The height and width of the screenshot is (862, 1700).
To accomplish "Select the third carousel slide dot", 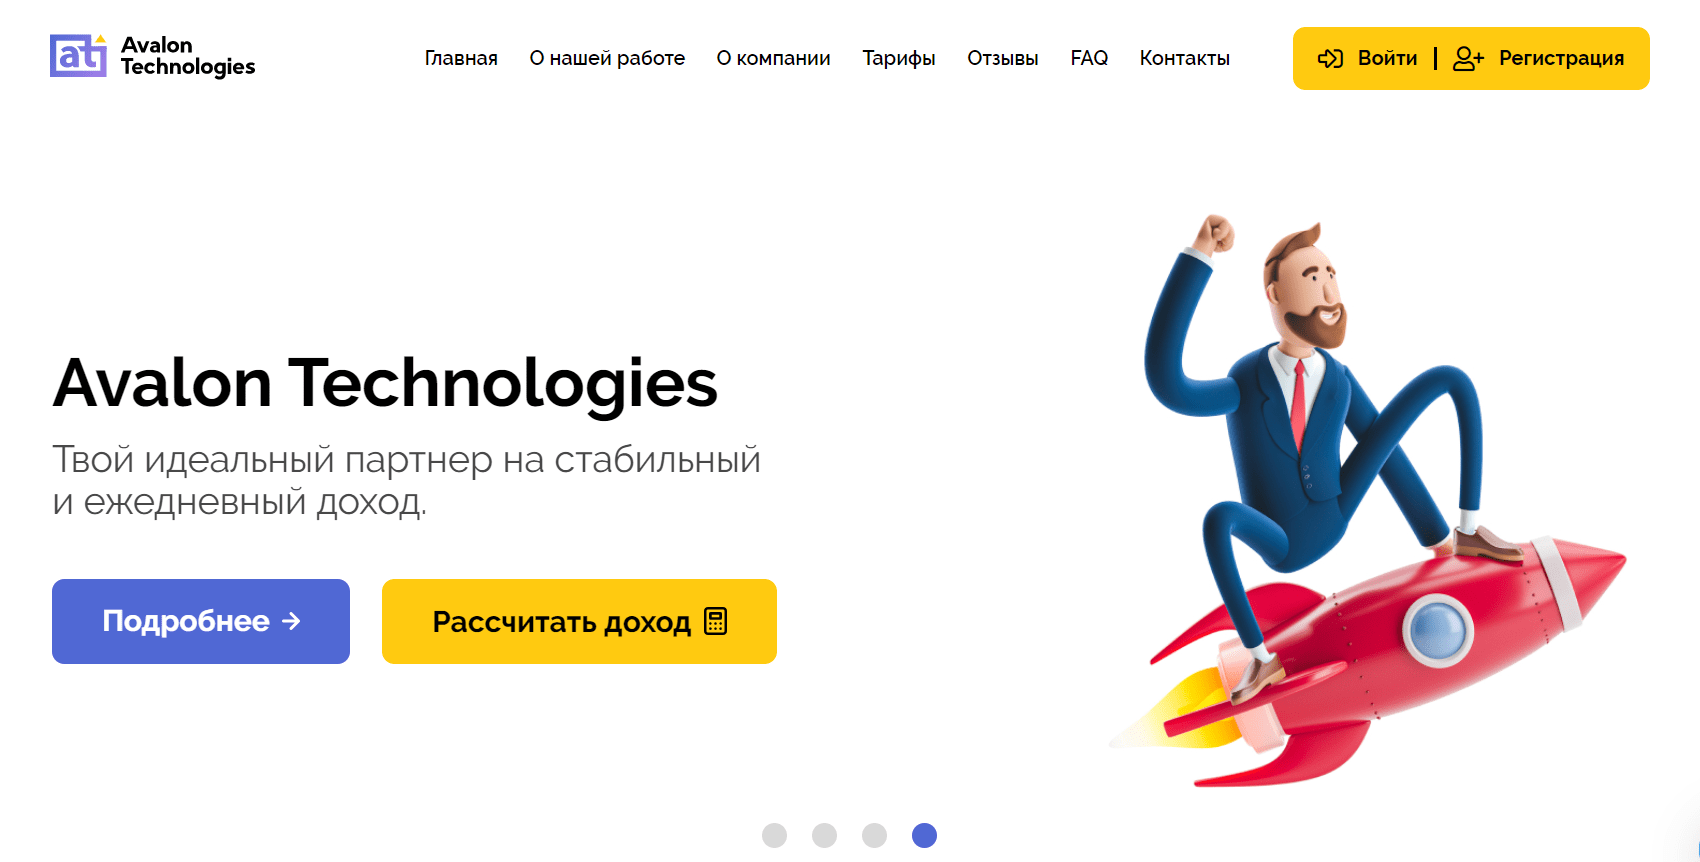I will [874, 835].
